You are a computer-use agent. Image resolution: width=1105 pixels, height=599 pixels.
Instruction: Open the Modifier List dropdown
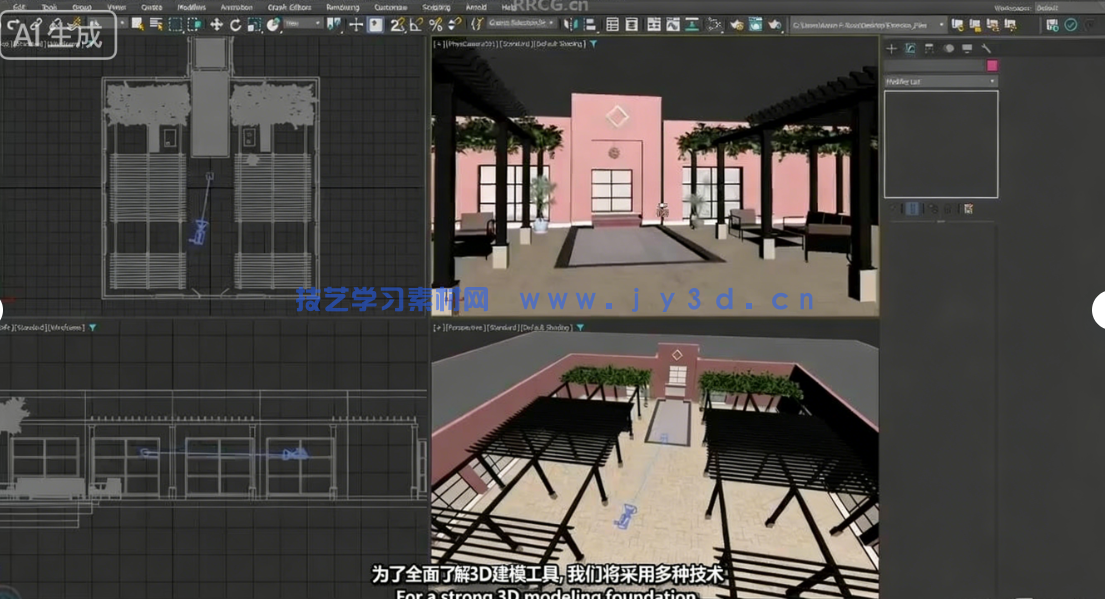(940, 80)
